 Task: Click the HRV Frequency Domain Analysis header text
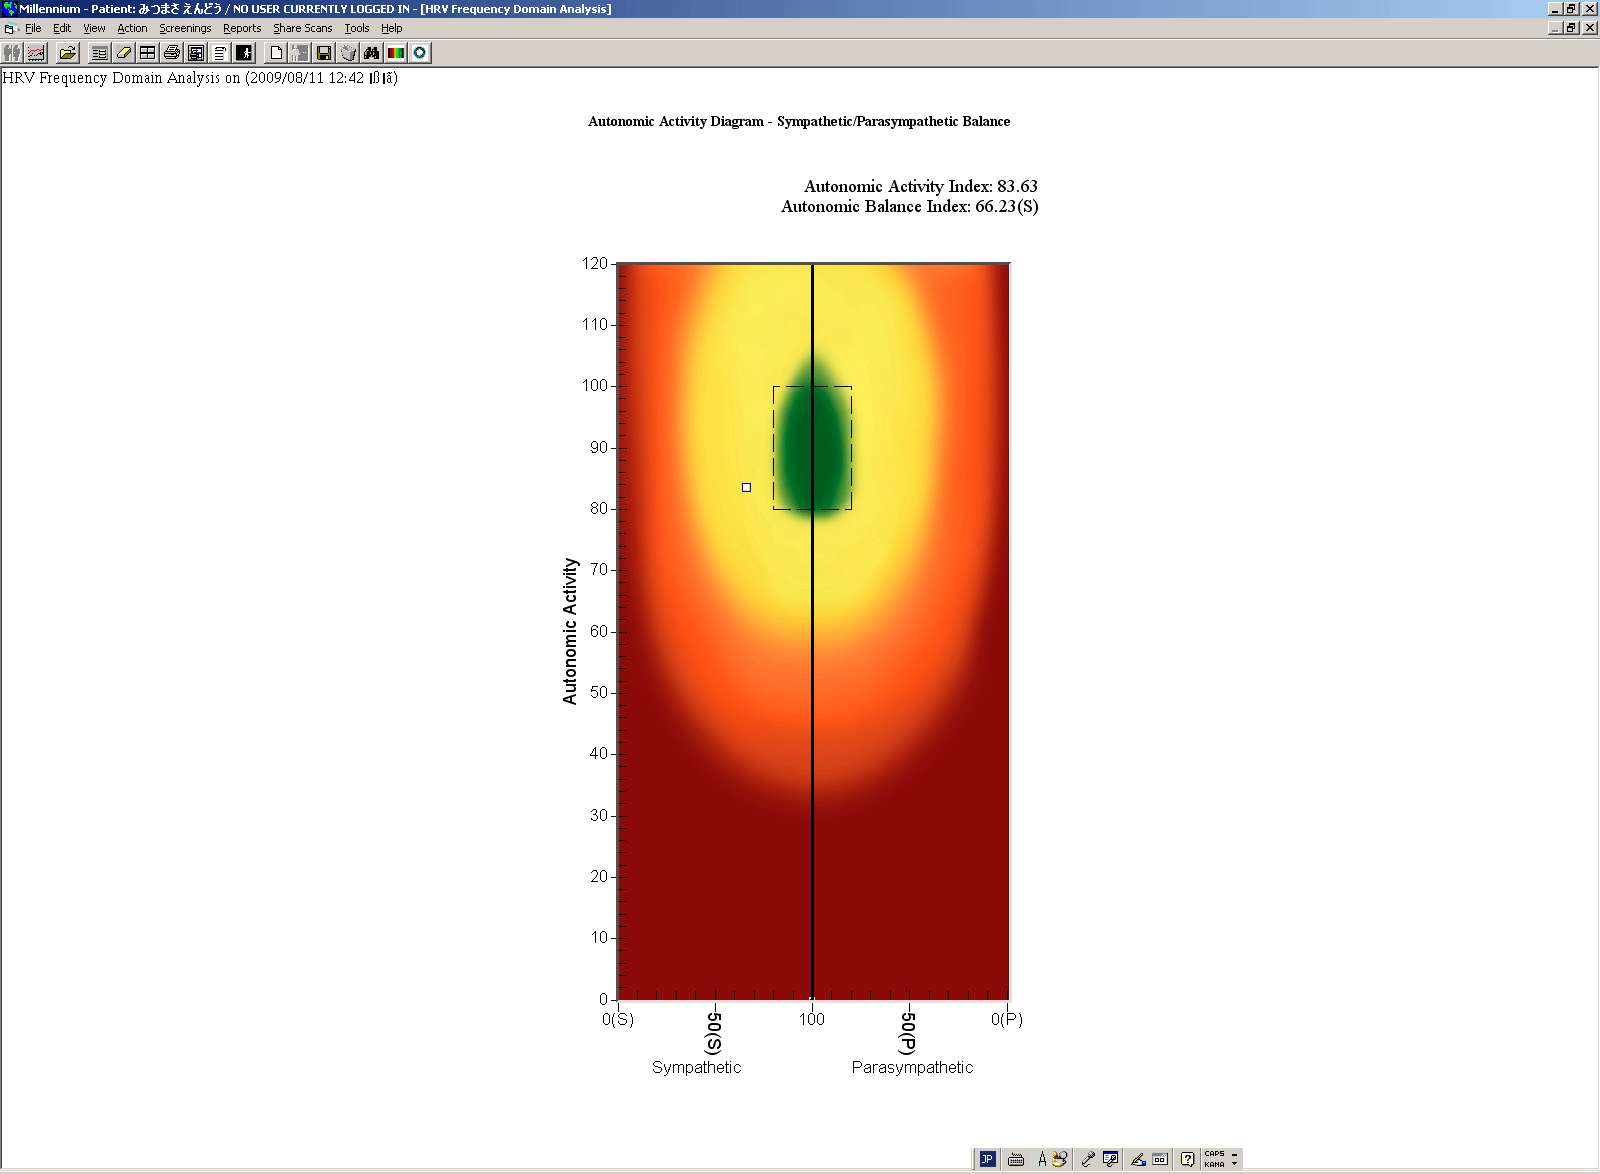(x=200, y=78)
